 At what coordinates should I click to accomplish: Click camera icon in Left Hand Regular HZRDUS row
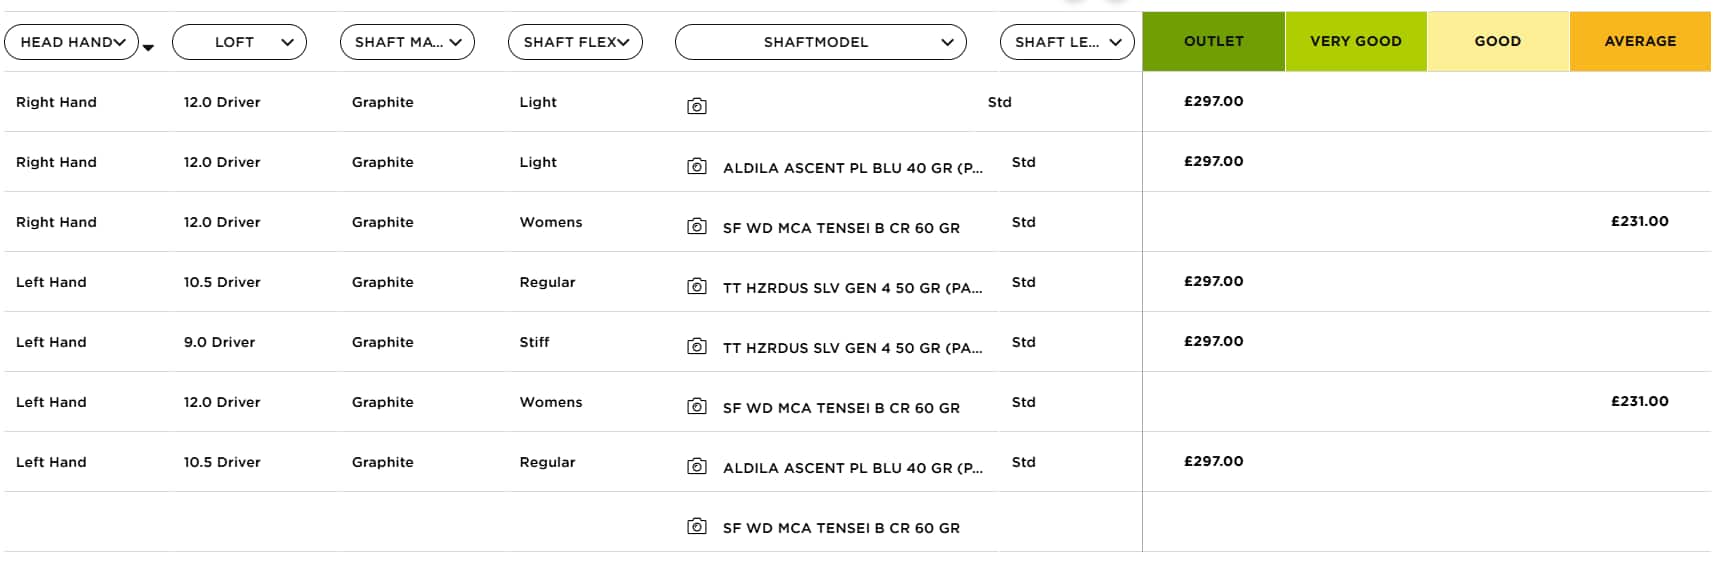point(697,286)
